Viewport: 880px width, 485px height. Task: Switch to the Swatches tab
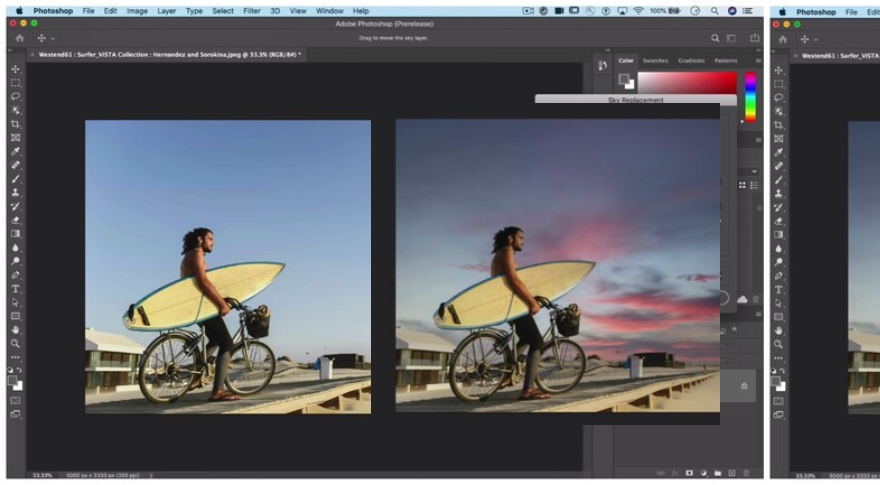[655, 61]
